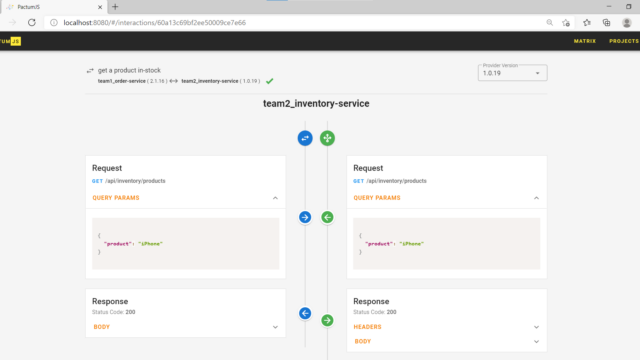
Task: Click the browser address bar URL
Action: click(154, 23)
